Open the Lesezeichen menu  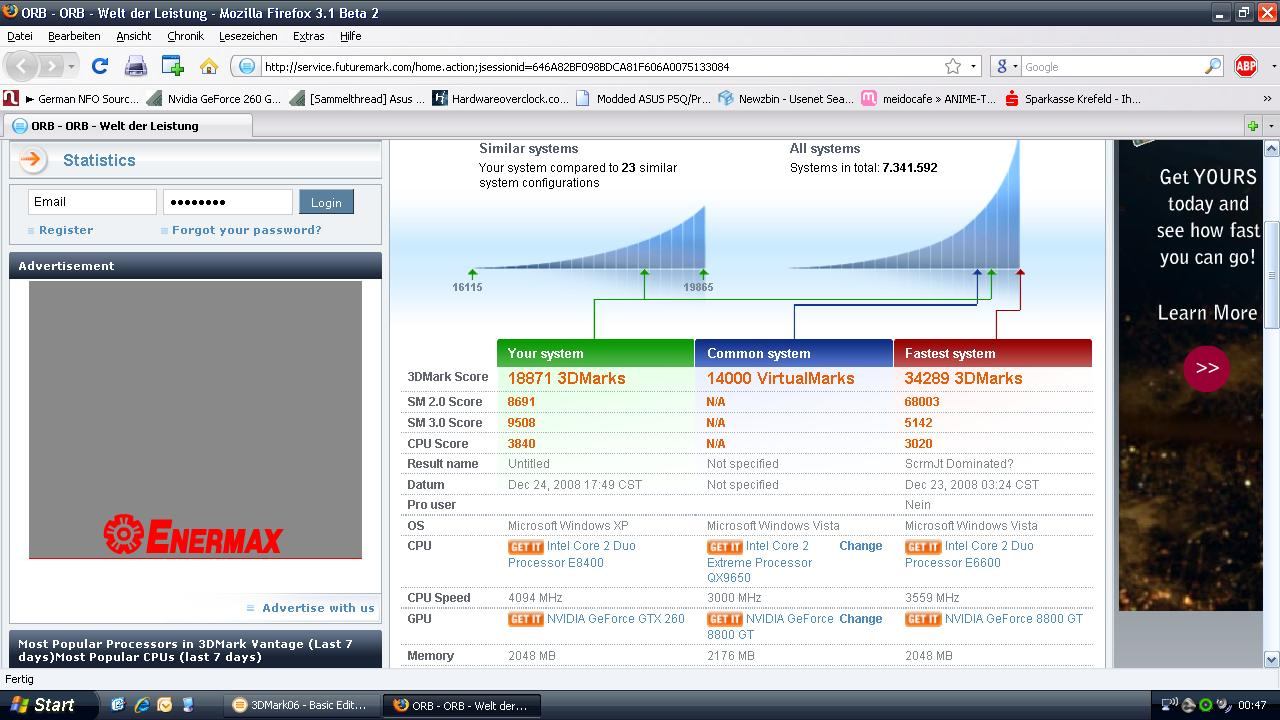coord(248,36)
